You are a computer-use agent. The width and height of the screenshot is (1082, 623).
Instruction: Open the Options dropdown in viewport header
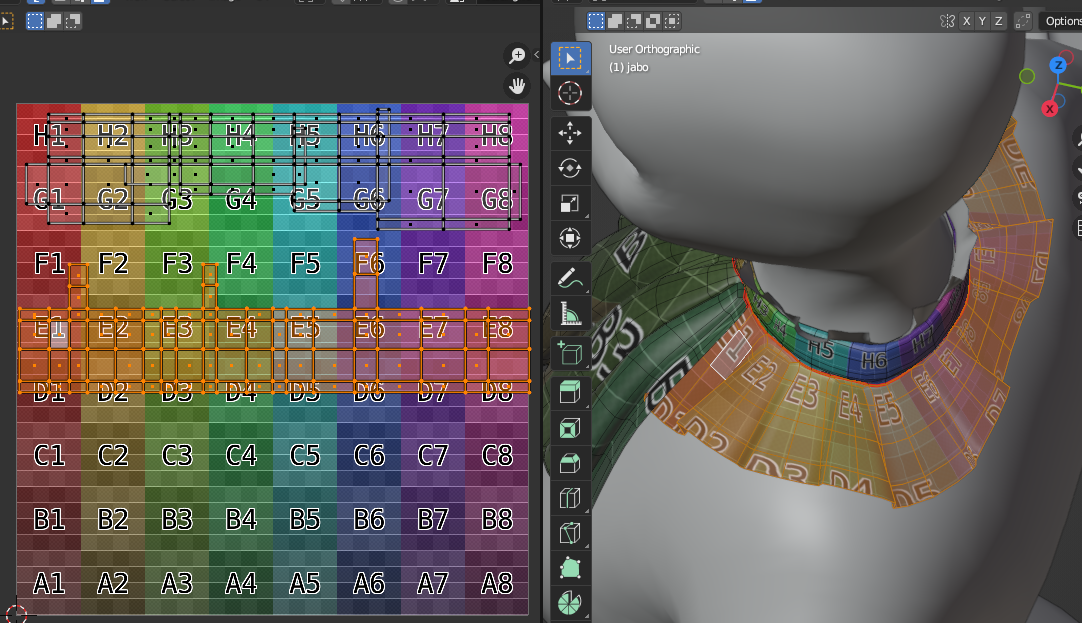1061,21
